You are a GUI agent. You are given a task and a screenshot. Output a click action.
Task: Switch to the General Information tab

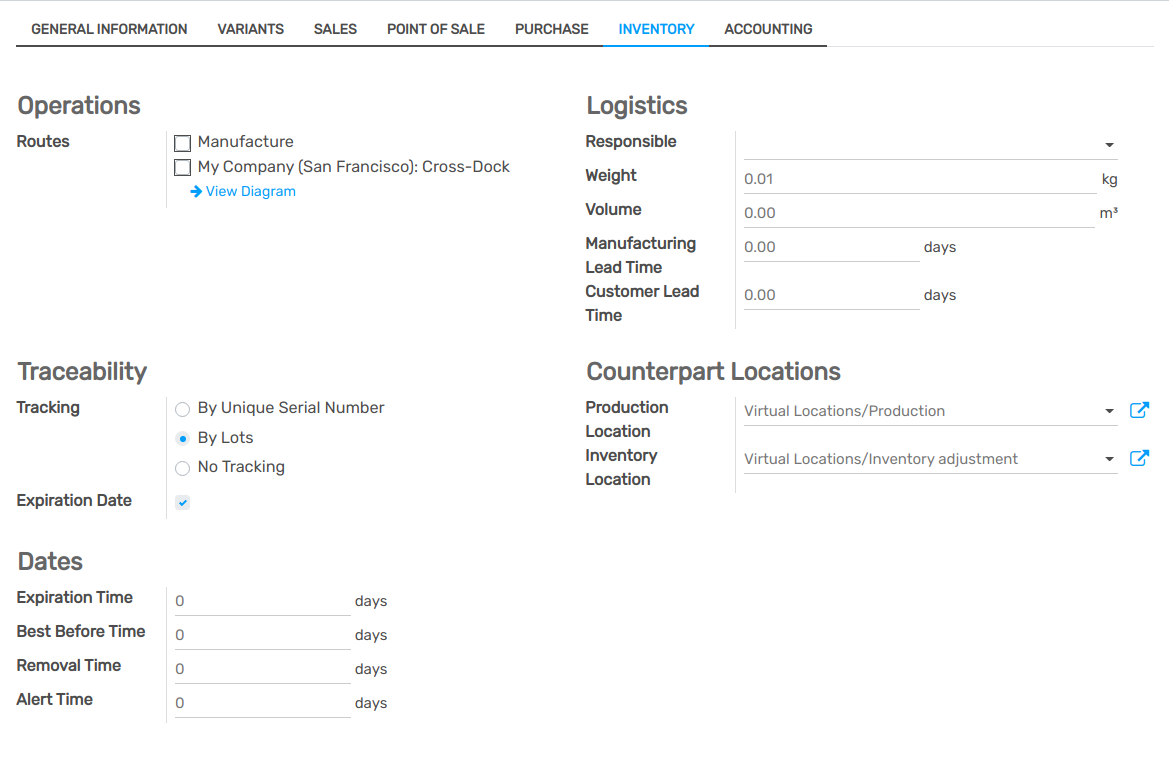(109, 29)
